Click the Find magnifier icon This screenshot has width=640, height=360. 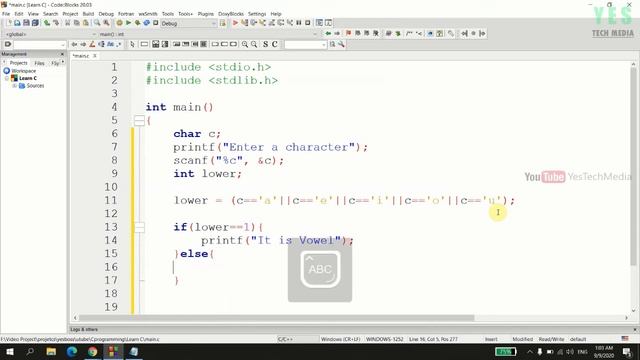97,23
